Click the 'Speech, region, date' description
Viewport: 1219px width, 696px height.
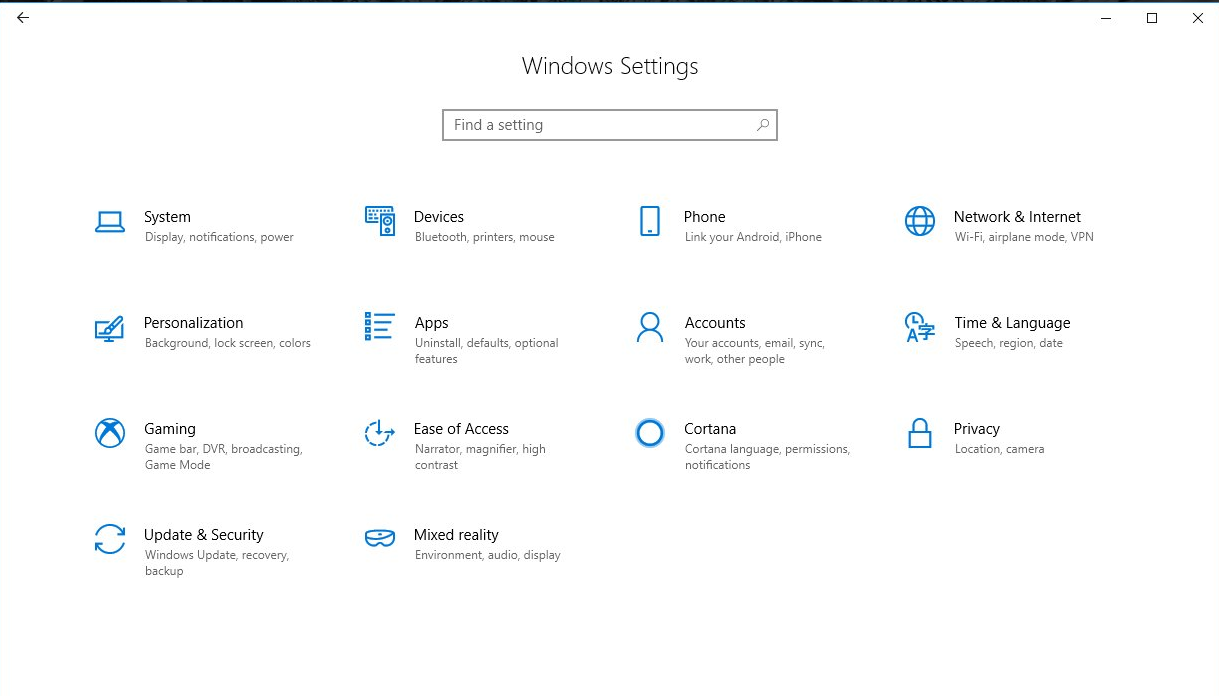click(x=1009, y=344)
